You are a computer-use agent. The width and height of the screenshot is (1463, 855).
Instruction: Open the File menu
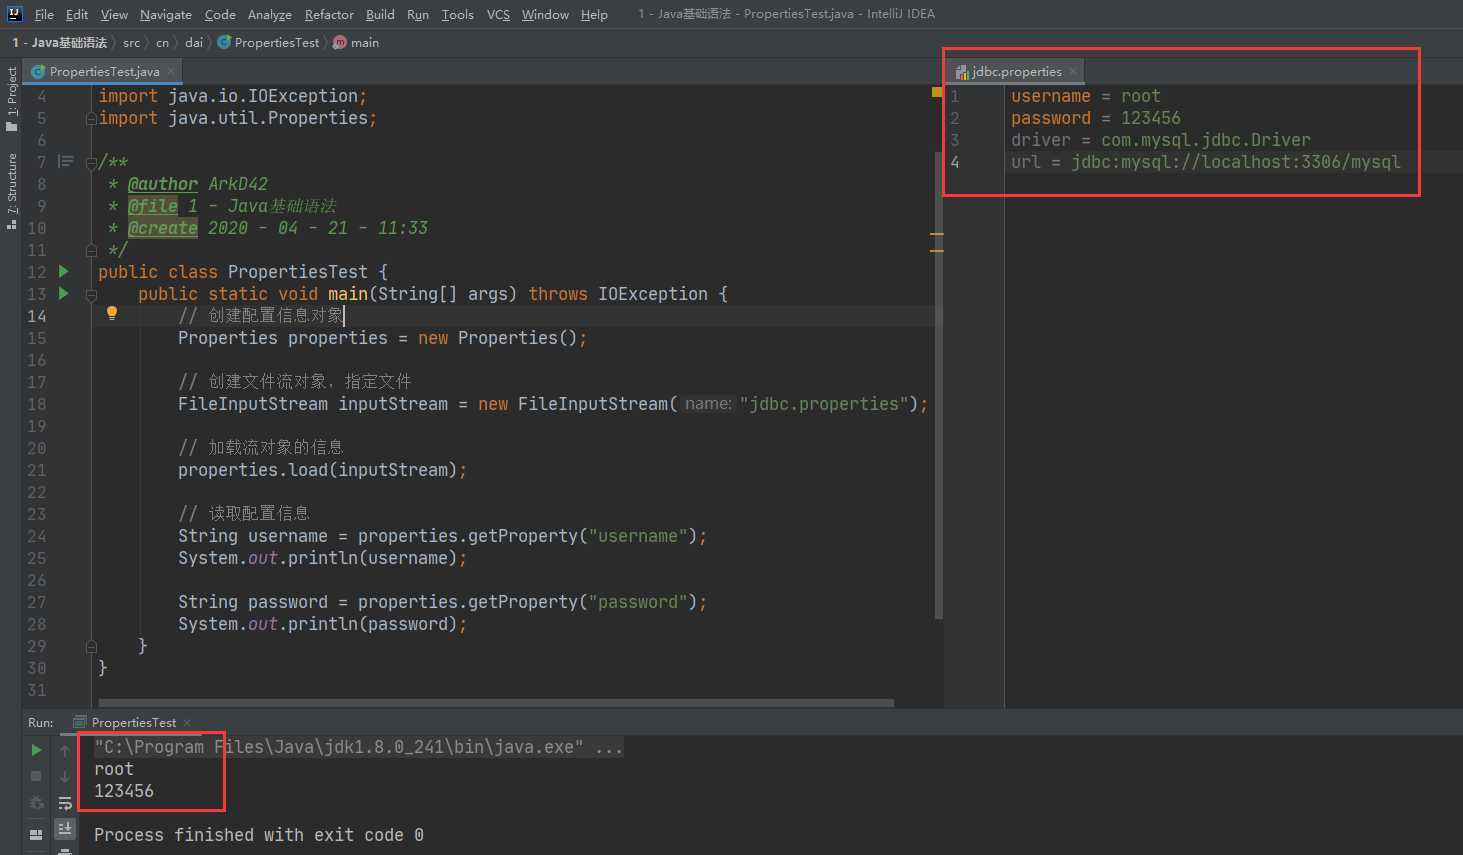(44, 14)
